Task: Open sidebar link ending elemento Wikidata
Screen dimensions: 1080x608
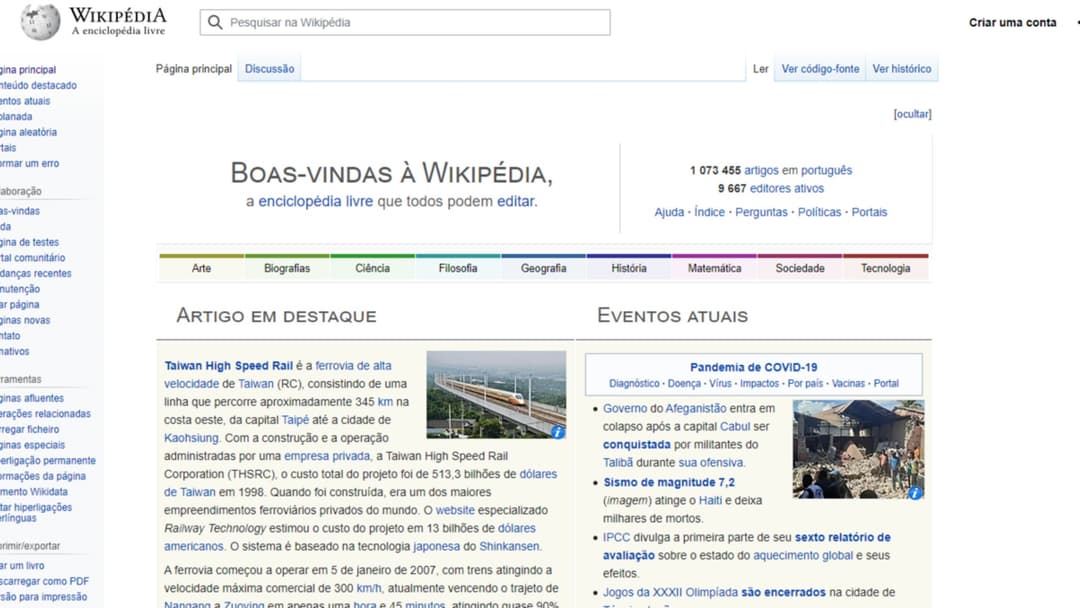Action: 34,492
